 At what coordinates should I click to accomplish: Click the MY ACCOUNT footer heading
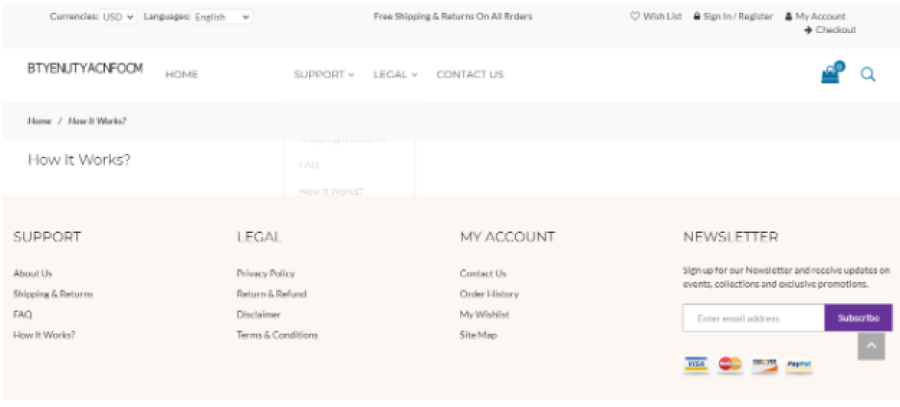pos(507,237)
